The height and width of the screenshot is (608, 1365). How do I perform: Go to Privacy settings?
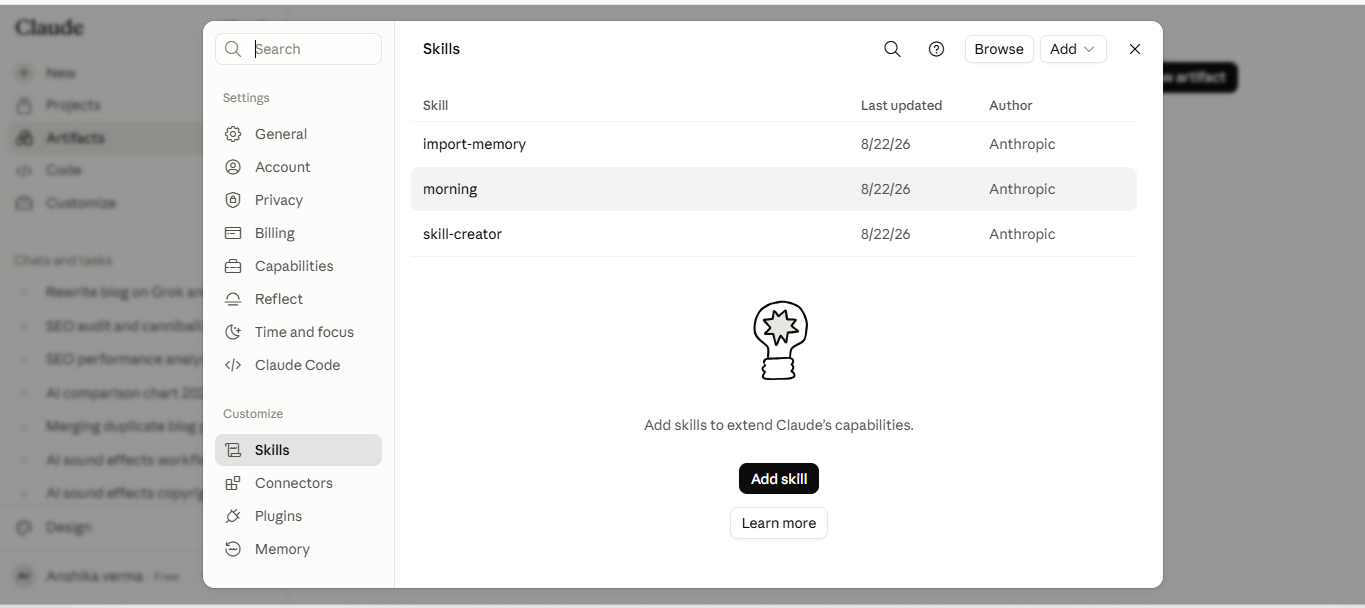tap(298, 200)
